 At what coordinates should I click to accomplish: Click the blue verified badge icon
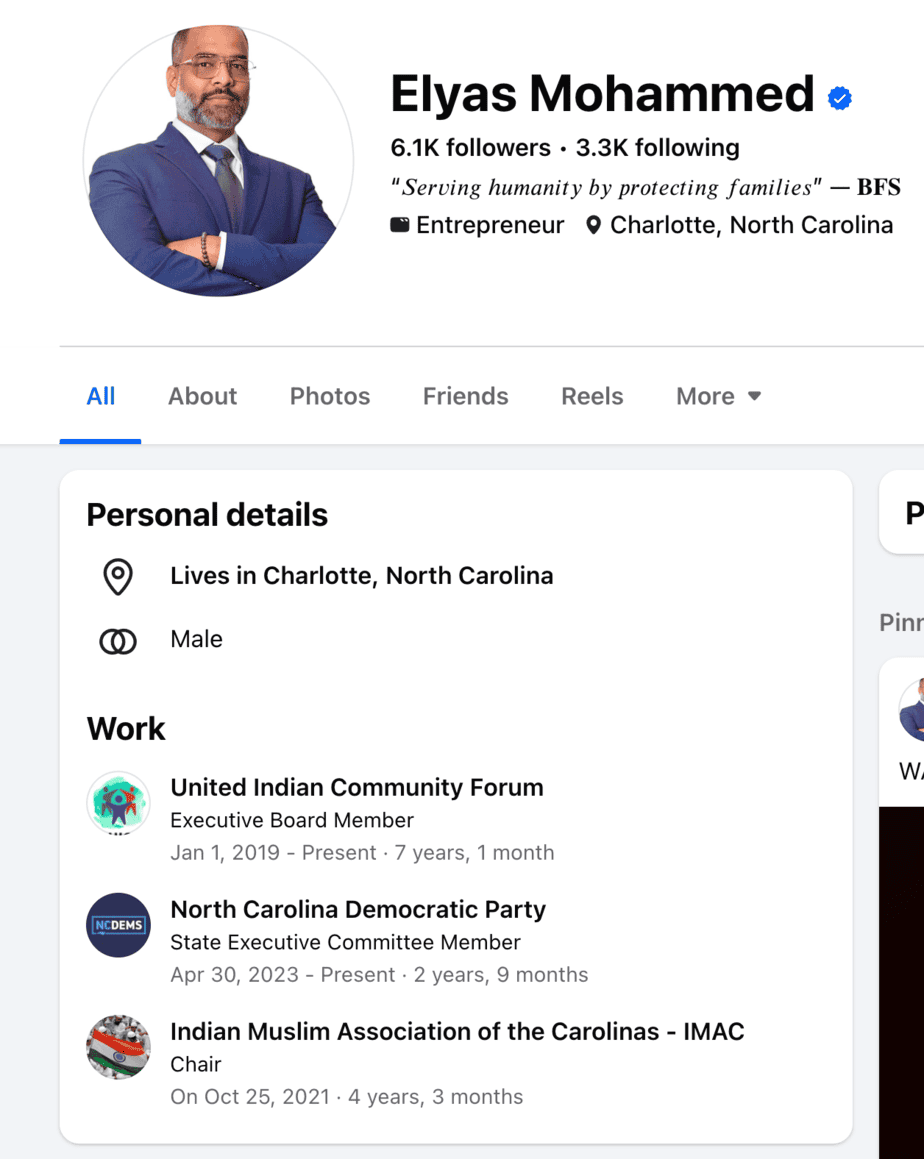pyautogui.click(x=840, y=98)
